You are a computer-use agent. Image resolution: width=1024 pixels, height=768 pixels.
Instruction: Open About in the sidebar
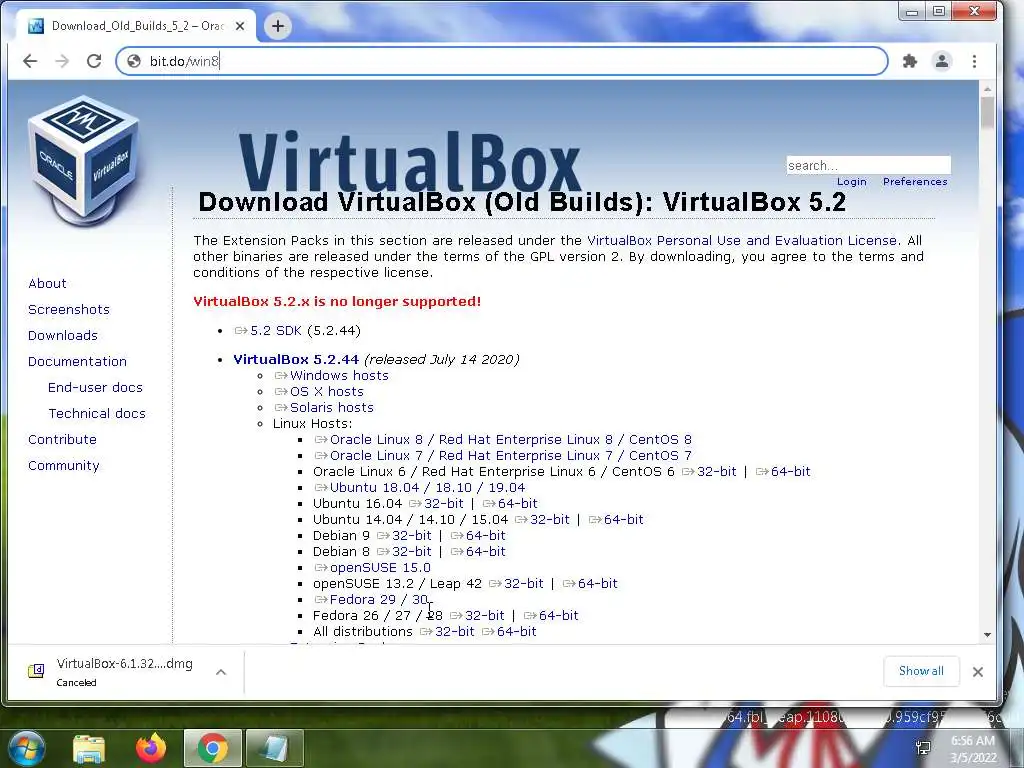click(x=47, y=283)
